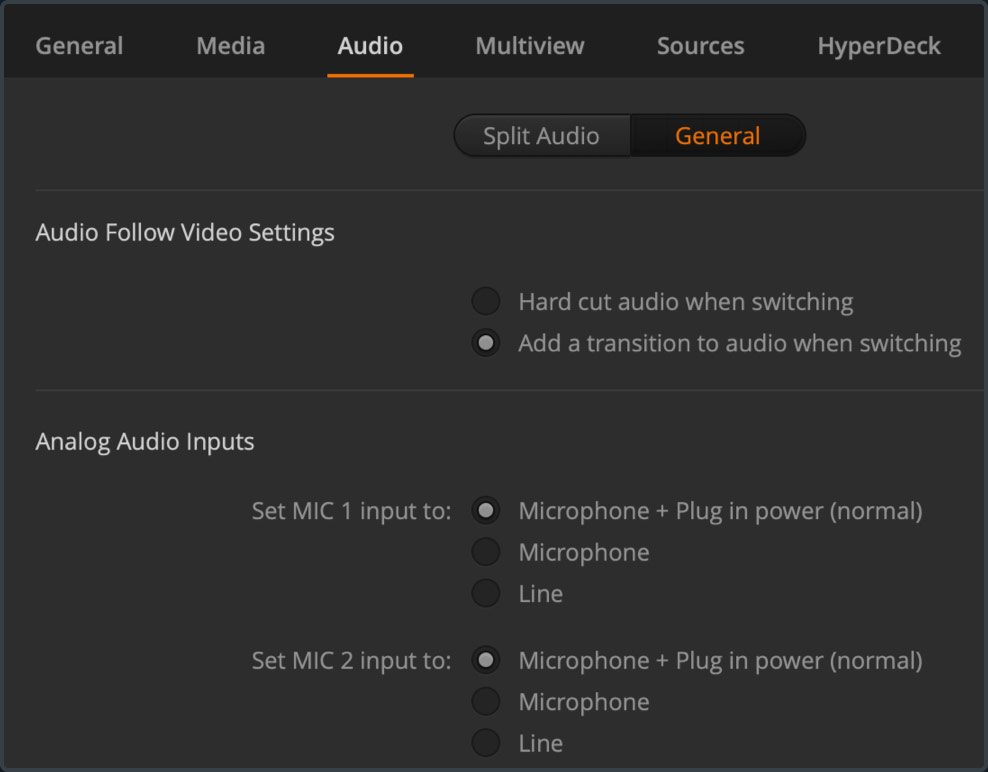Image resolution: width=988 pixels, height=772 pixels.
Task: Open the Sources tab
Action: click(x=700, y=45)
